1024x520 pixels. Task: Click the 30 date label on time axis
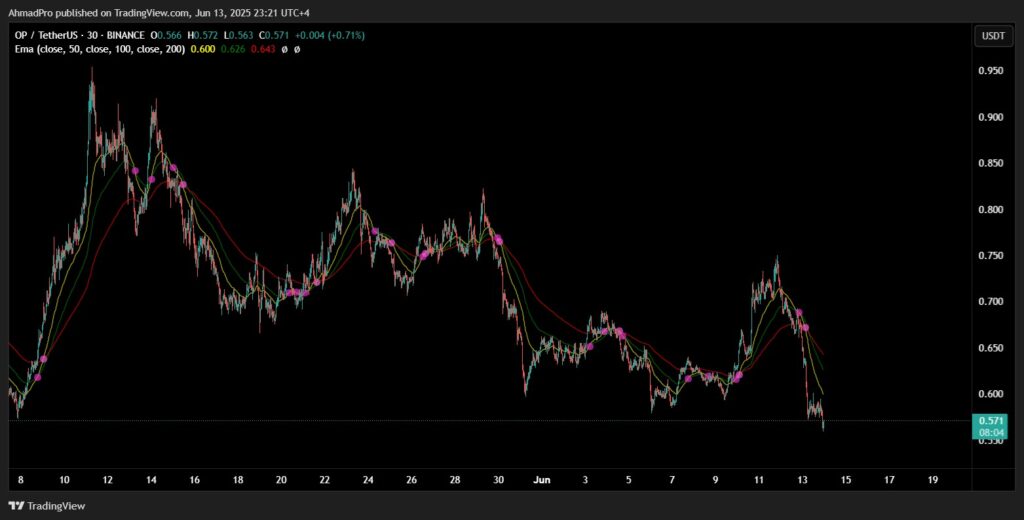point(498,480)
